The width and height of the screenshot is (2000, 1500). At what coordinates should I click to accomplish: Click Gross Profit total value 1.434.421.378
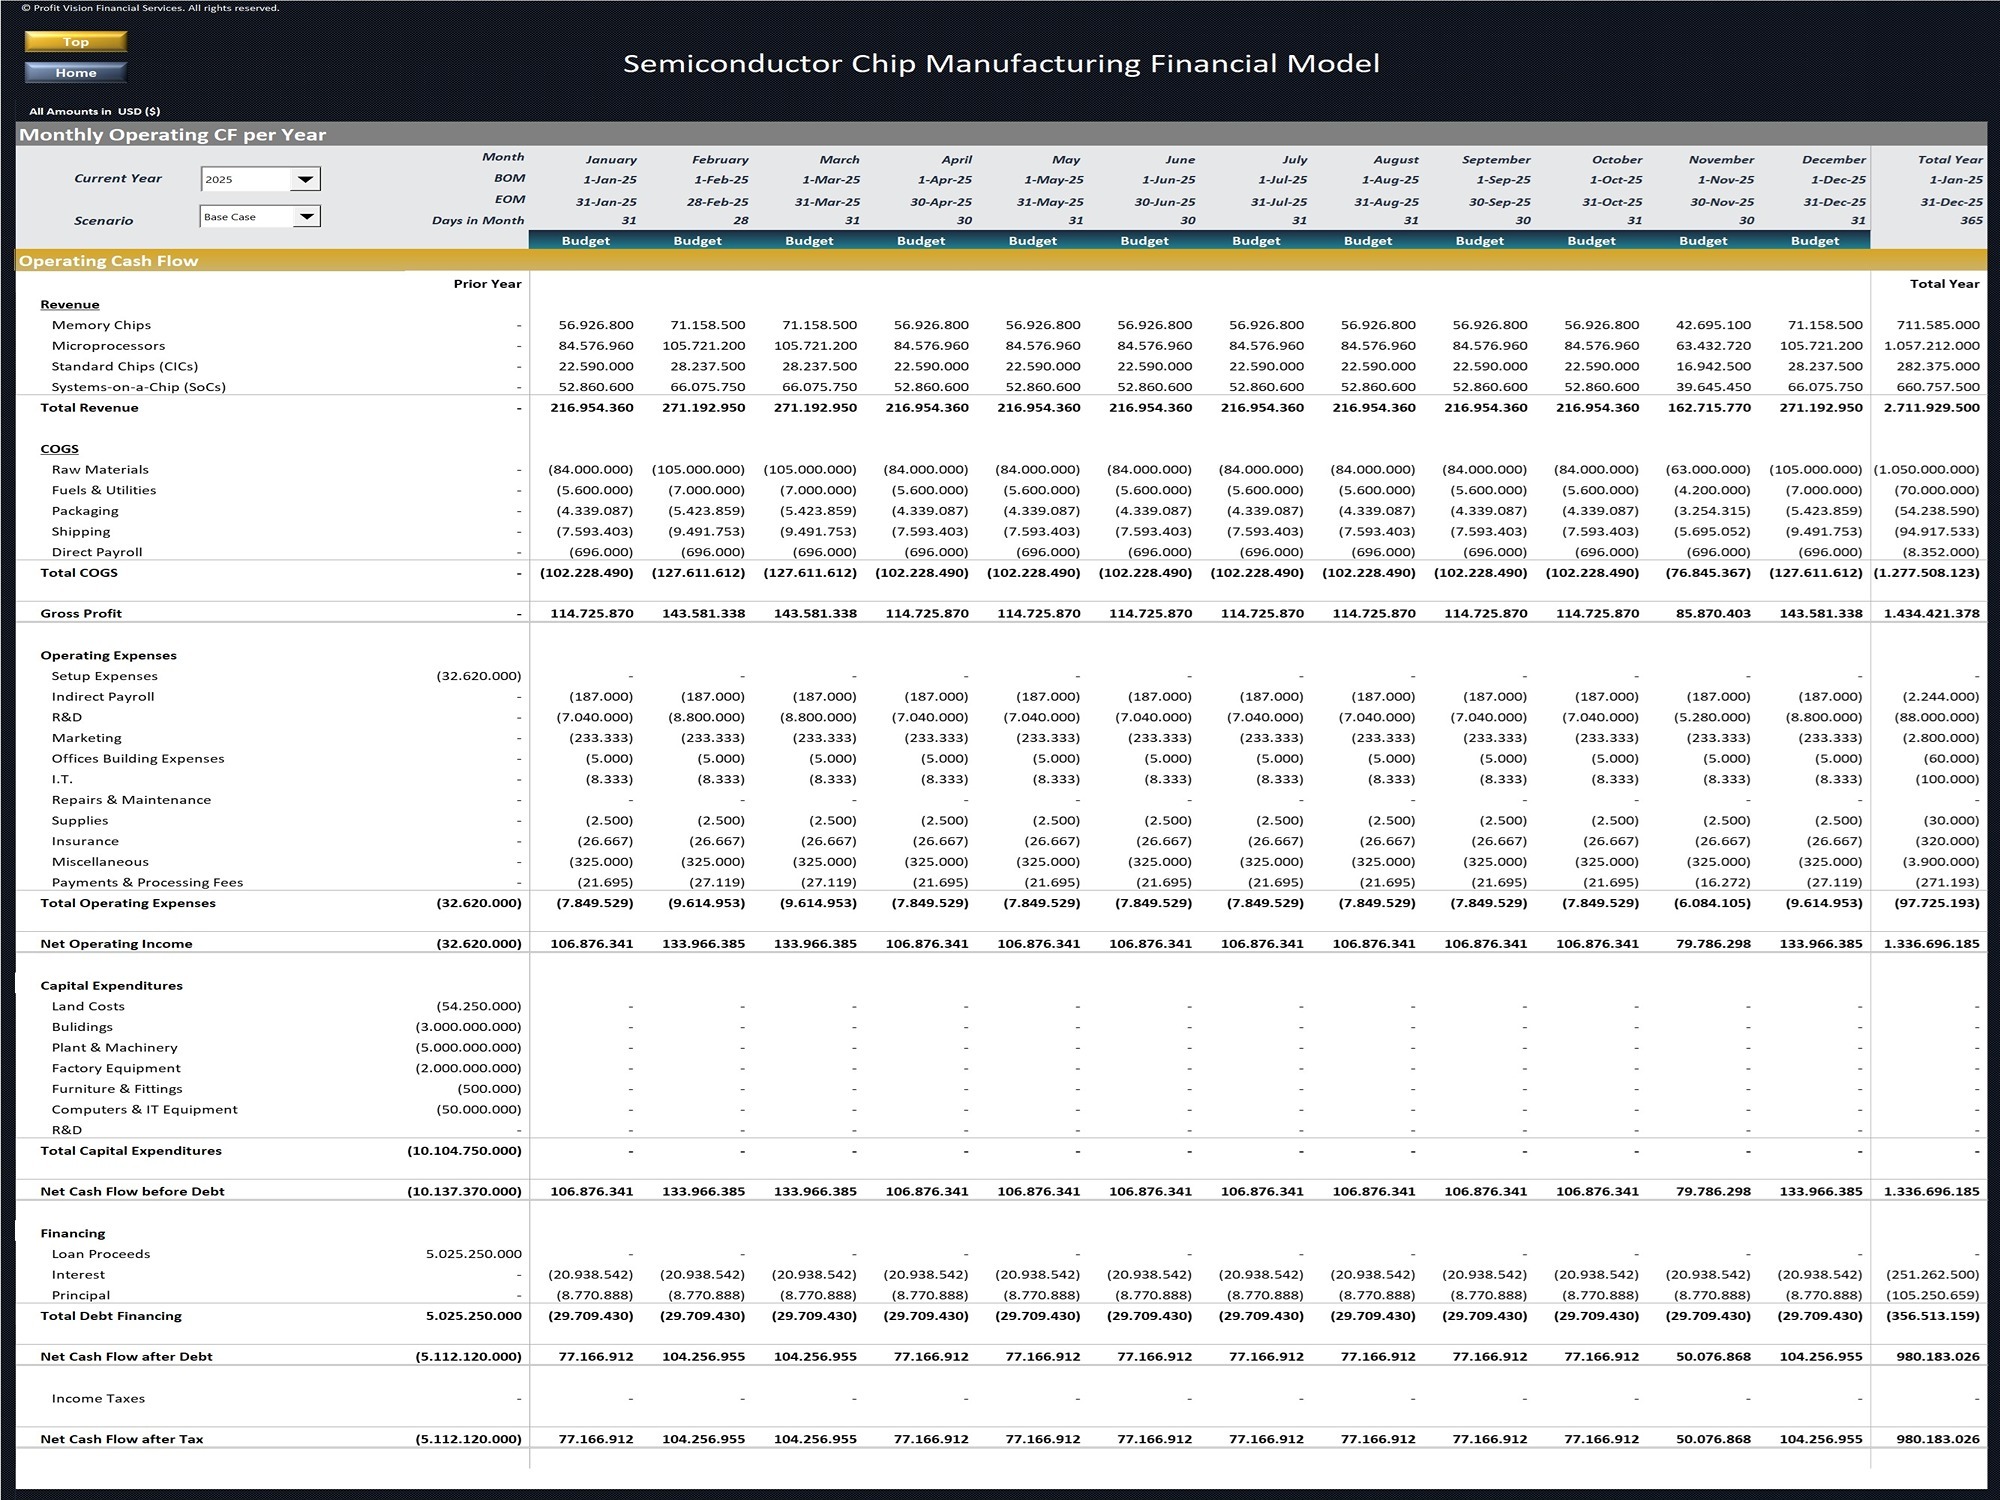1931,614
